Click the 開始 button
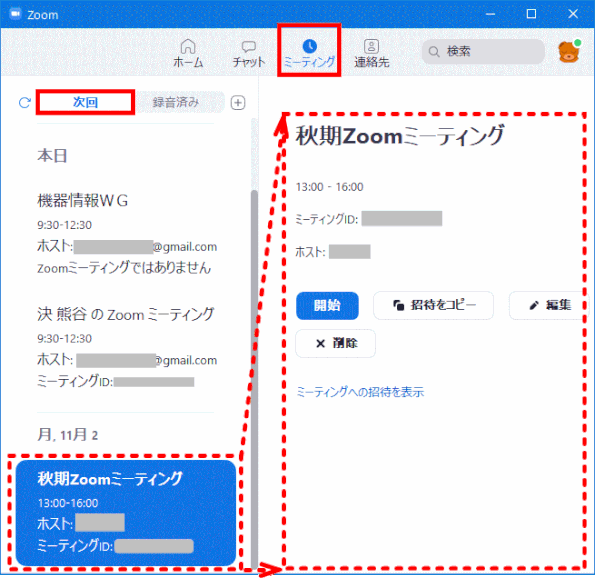The image size is (595, 578). coord(327,306)
